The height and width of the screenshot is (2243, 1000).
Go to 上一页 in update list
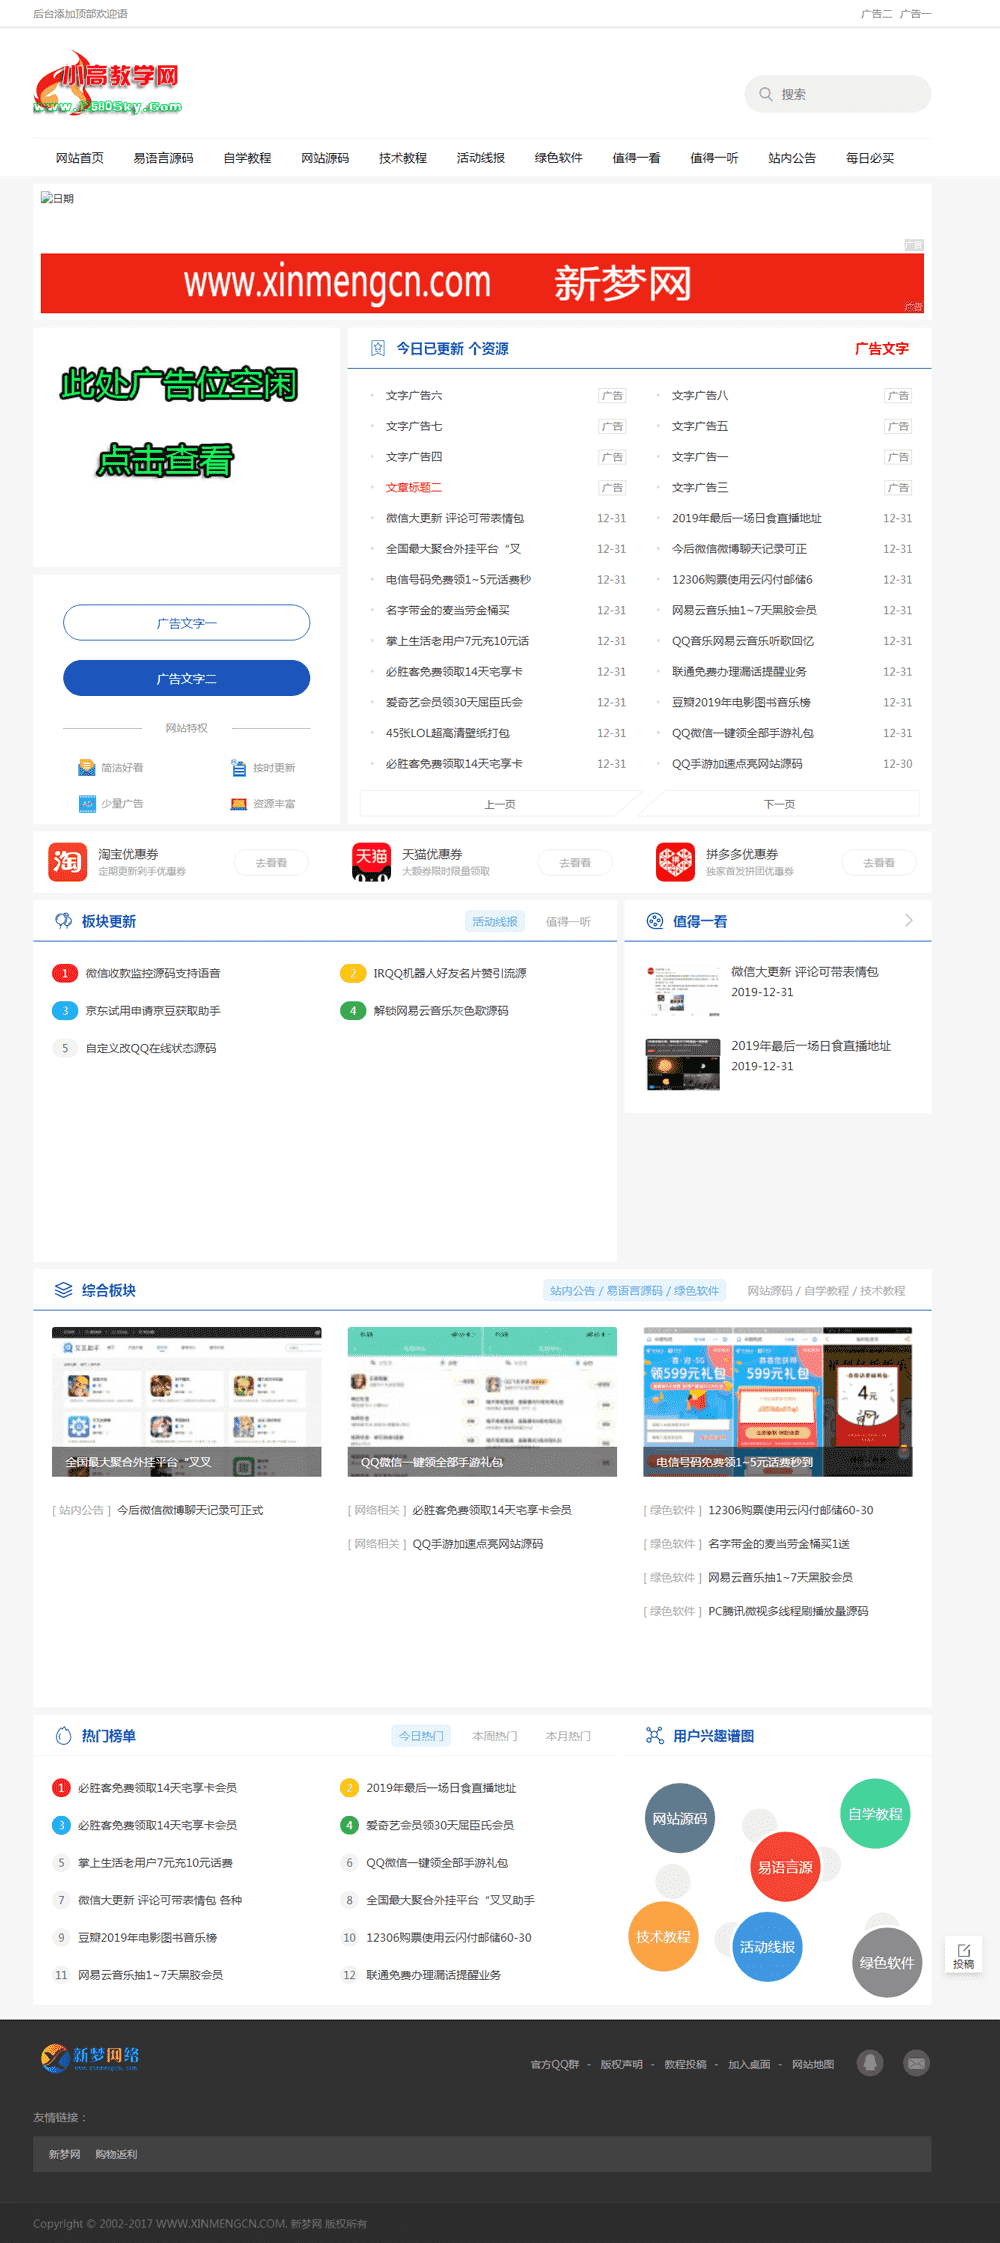coord(499,804)
